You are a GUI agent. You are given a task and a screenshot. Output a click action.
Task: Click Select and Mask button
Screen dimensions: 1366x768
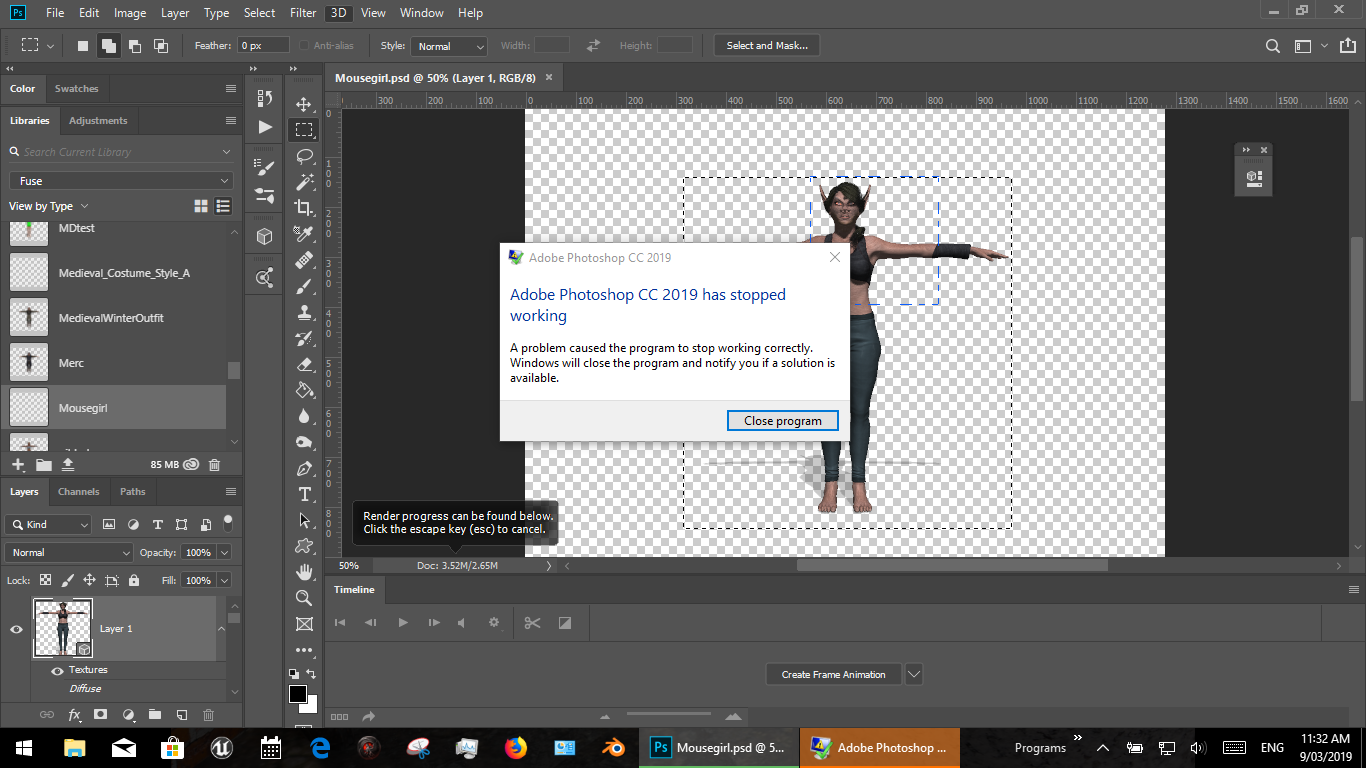pos(767,46)
